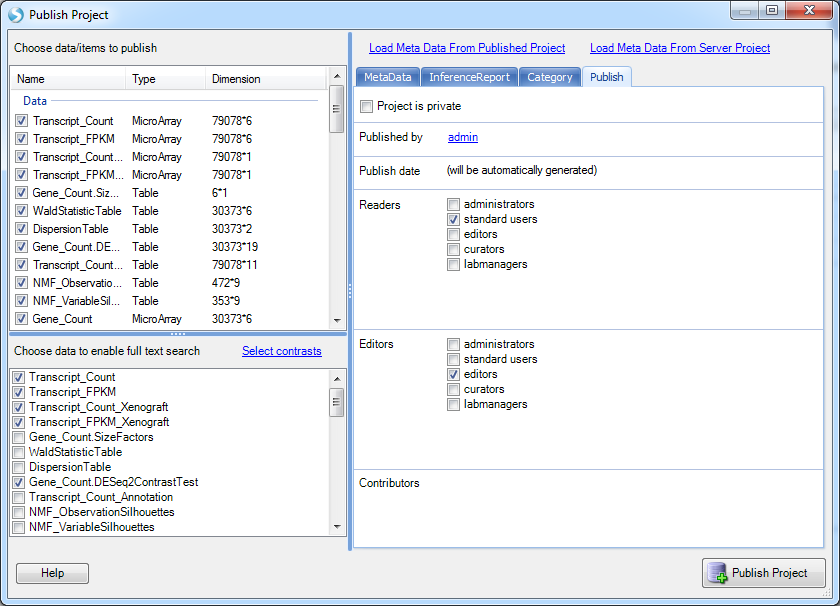Screen dimensions: 840x606
Task: Click the publish list scroll up arrow
Action: (x=337, y=76)
